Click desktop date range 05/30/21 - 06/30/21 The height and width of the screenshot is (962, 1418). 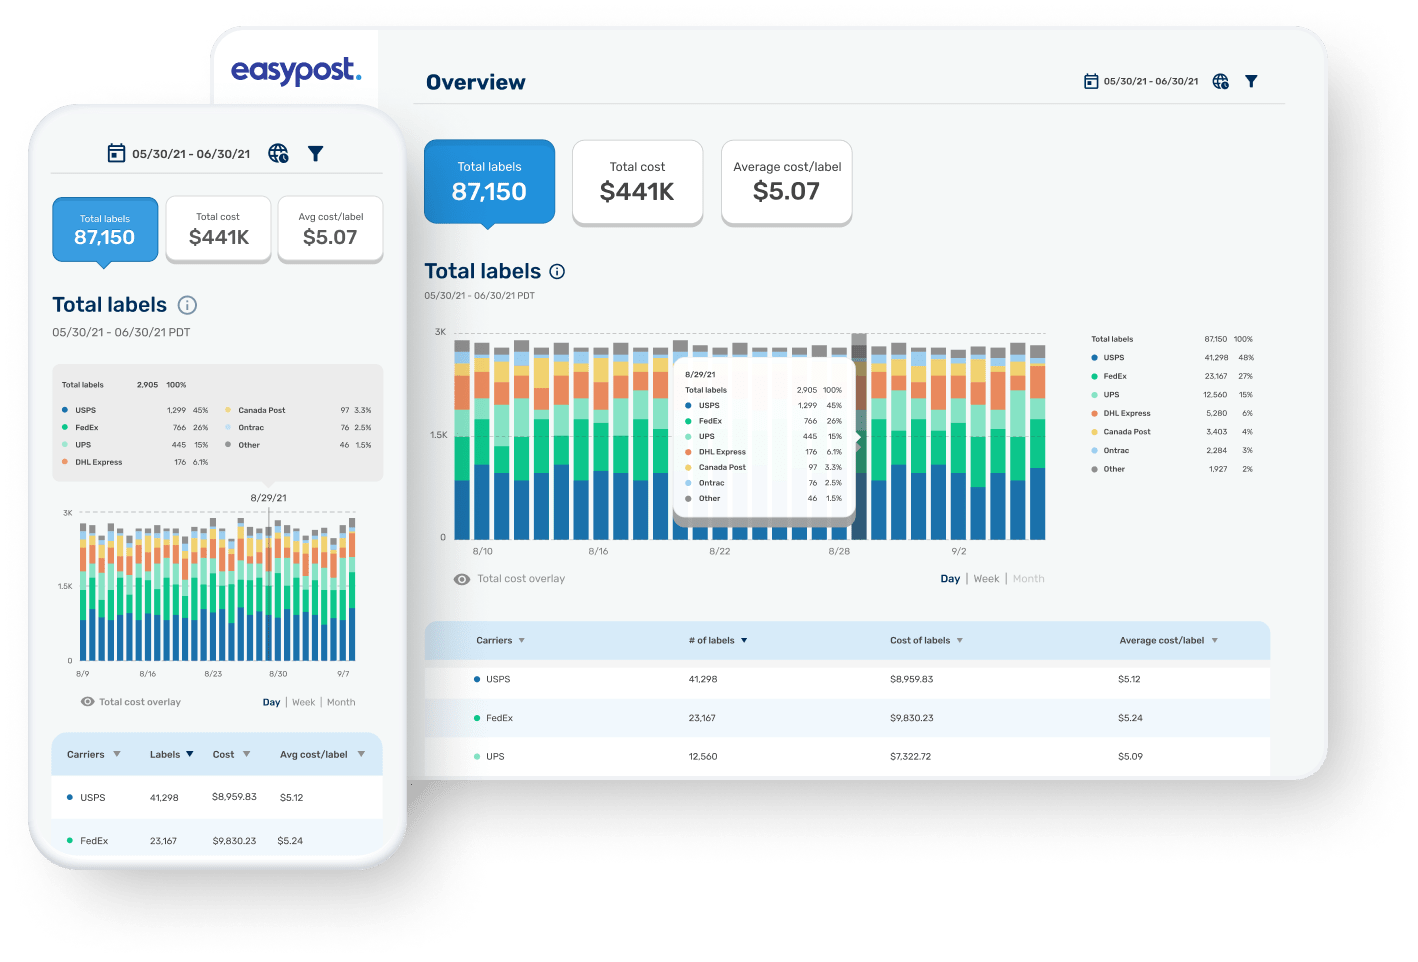tap(1151, 81)
